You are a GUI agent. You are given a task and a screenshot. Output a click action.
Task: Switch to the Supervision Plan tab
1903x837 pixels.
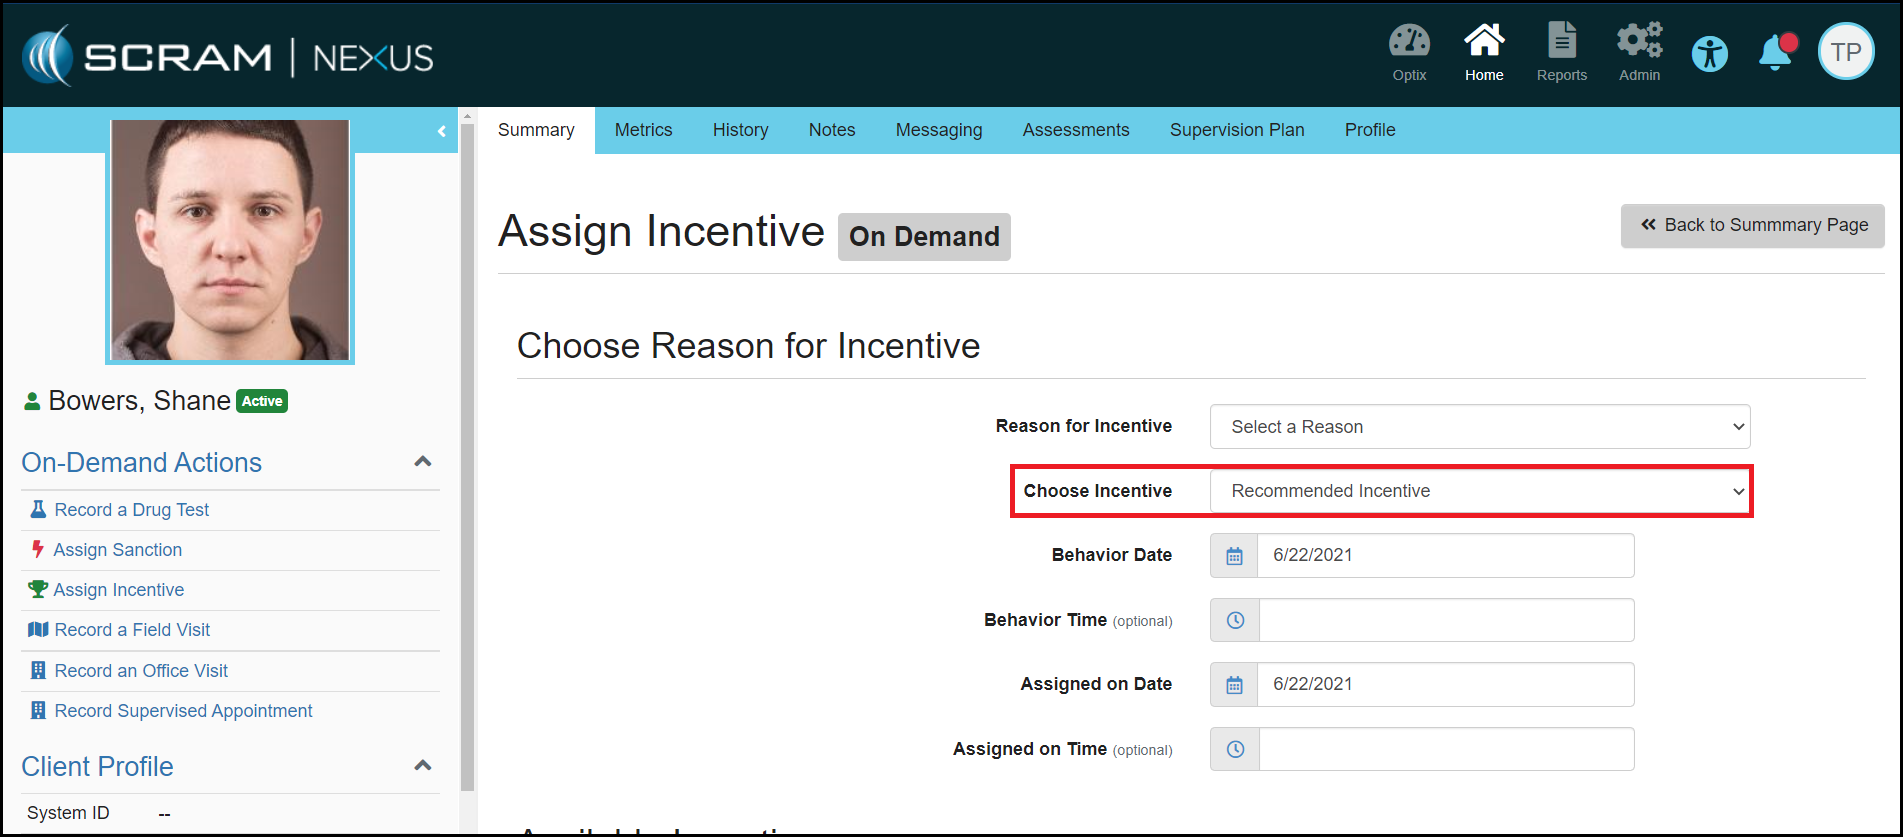(x=1236, y=130)
